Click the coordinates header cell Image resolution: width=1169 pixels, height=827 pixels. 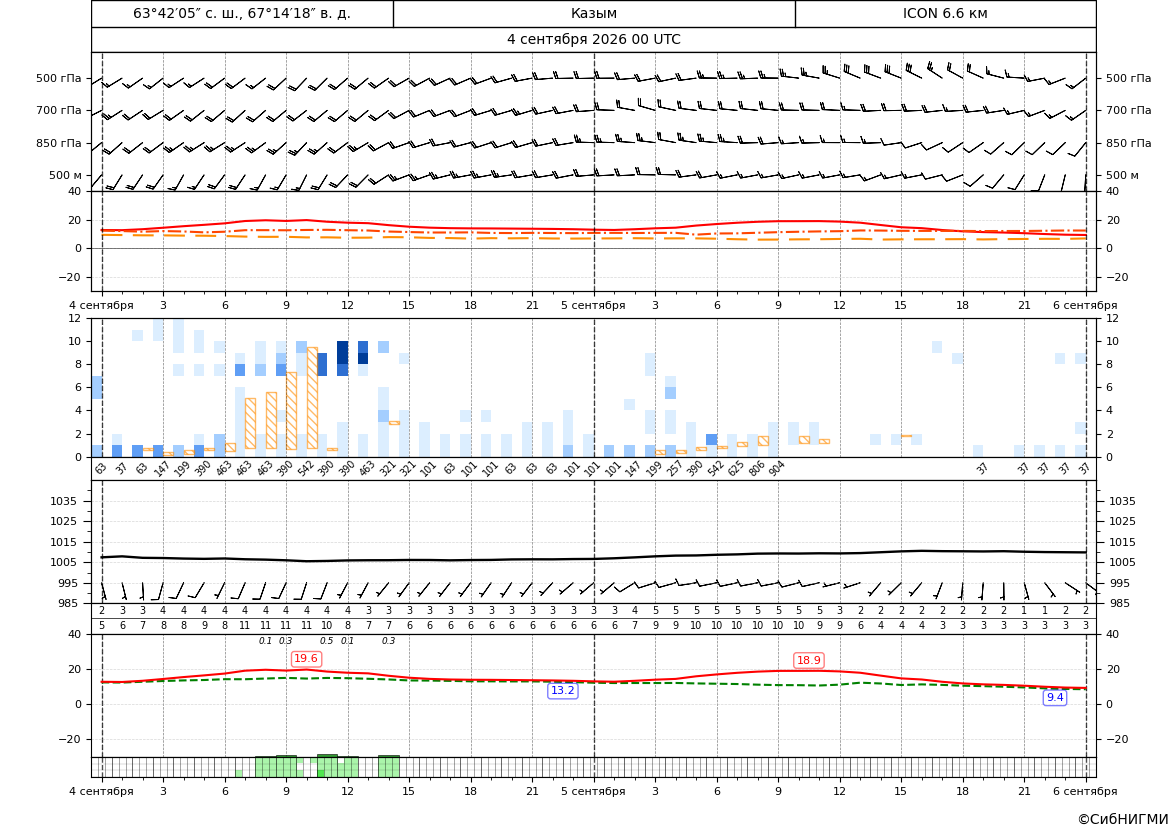click(x=242, y=13)
